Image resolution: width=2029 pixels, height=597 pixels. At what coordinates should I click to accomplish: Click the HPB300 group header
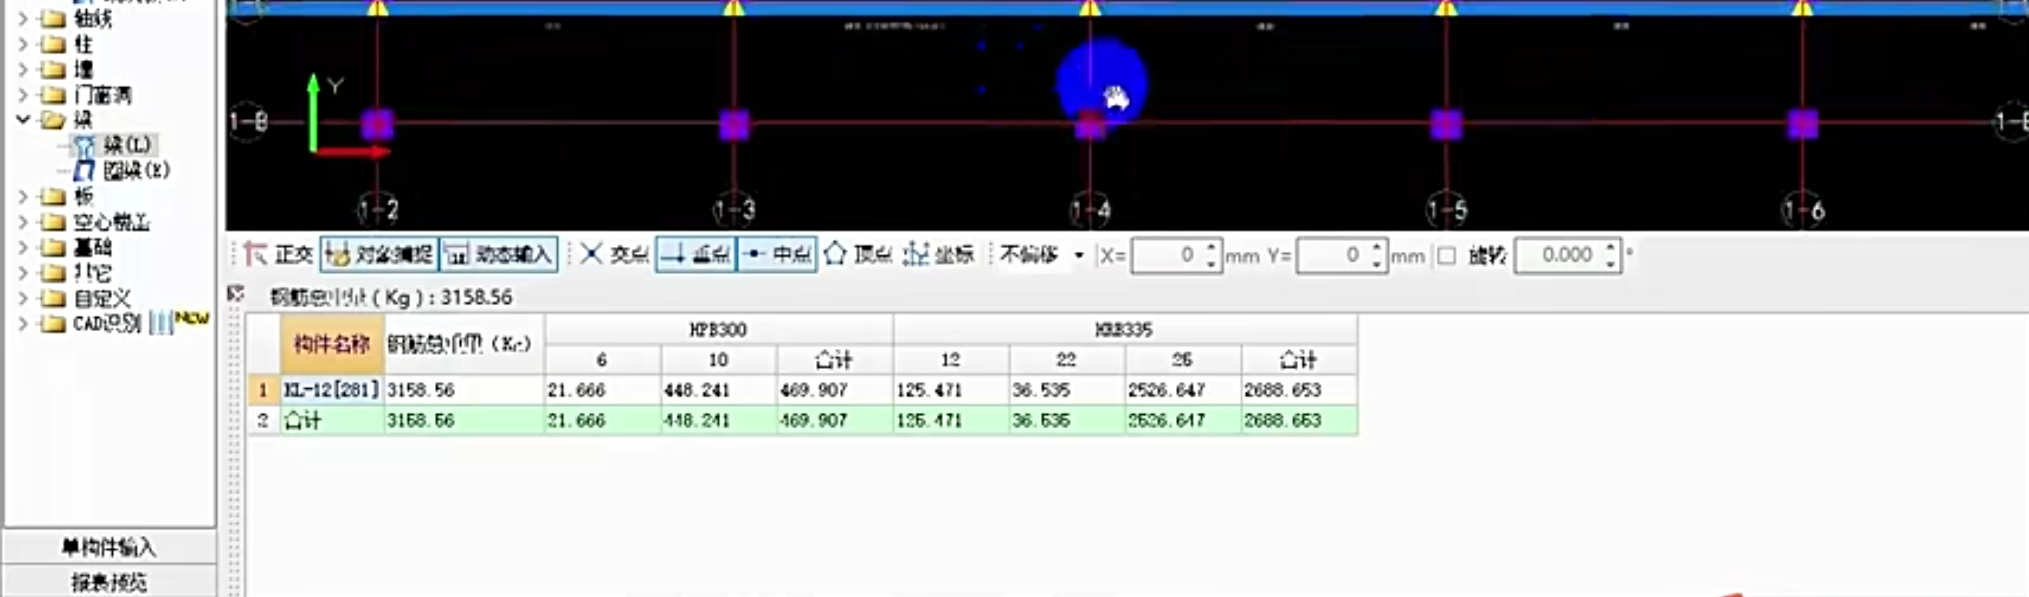click(x=718, y=330)
